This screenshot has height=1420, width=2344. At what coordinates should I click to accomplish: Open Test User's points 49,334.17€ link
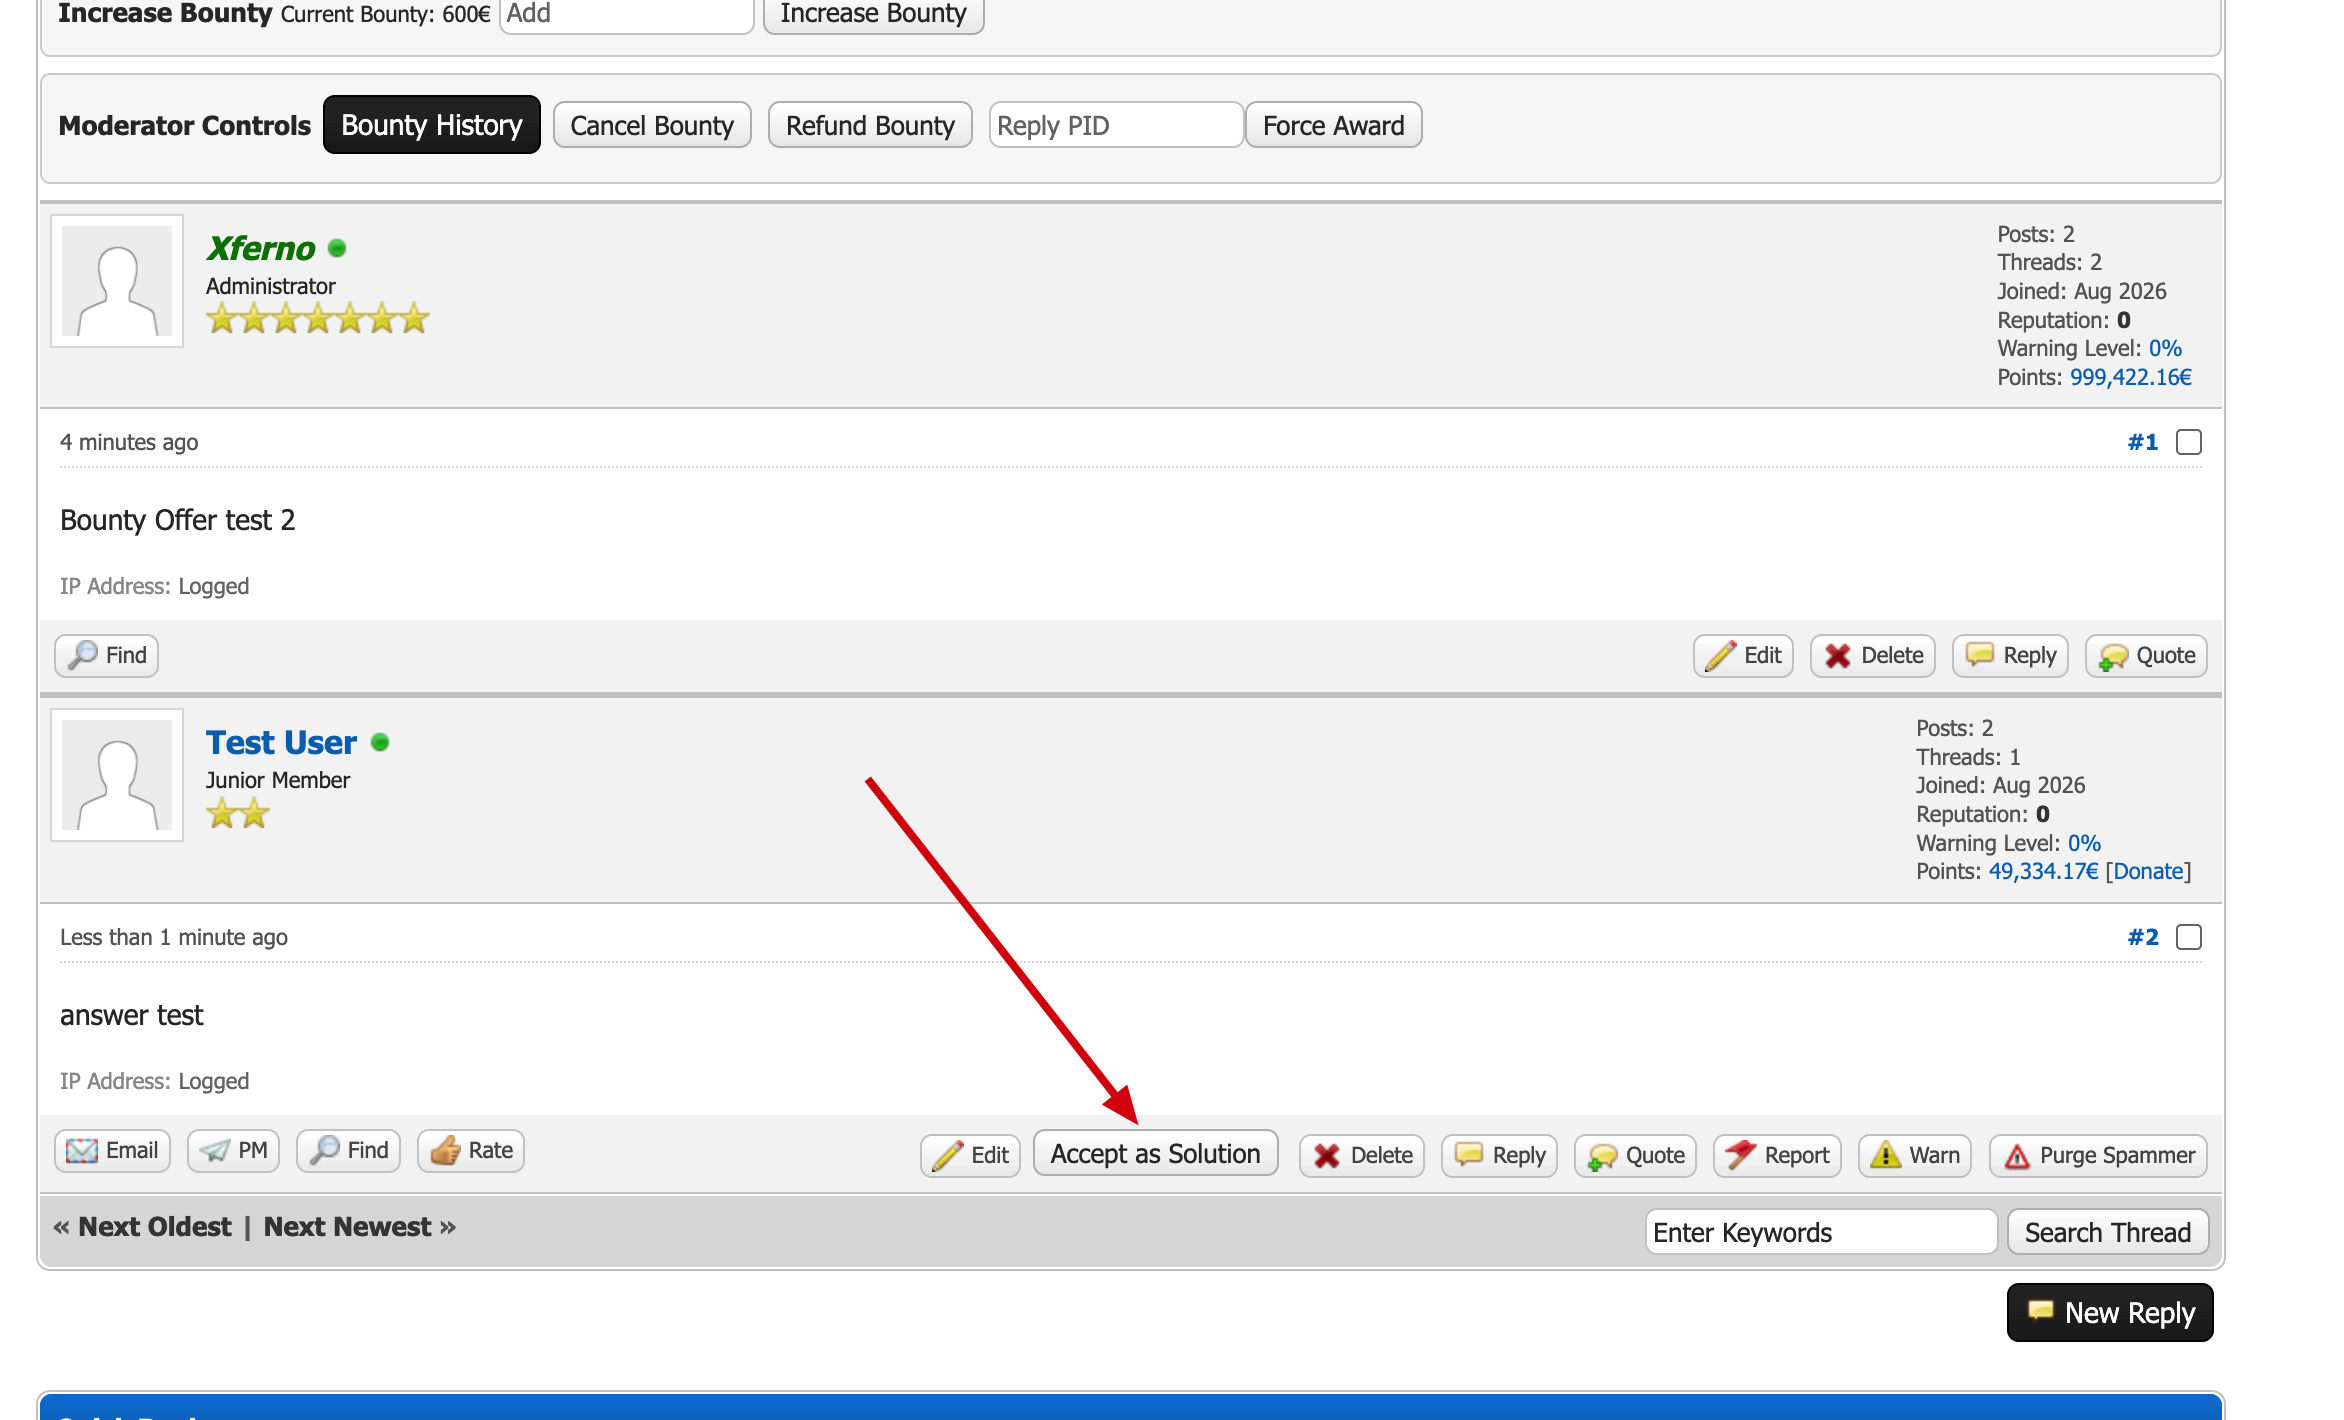pyautogui.click(x=2043, y=872)
